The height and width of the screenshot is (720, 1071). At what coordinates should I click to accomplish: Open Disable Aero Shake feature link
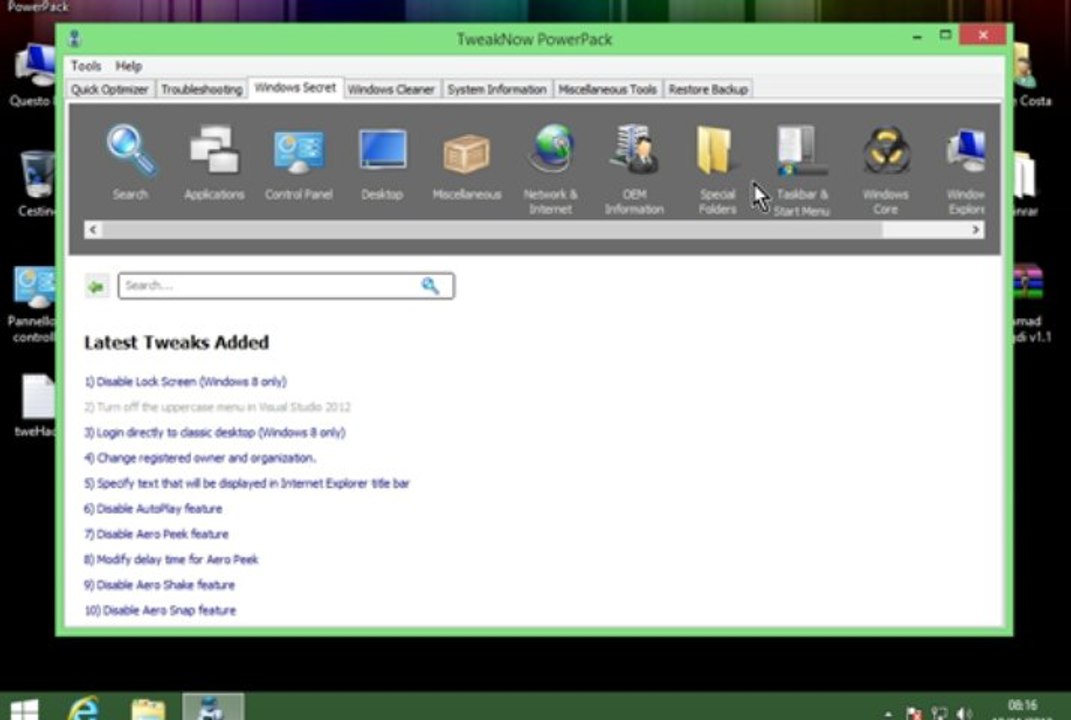(x=159, y=585)
